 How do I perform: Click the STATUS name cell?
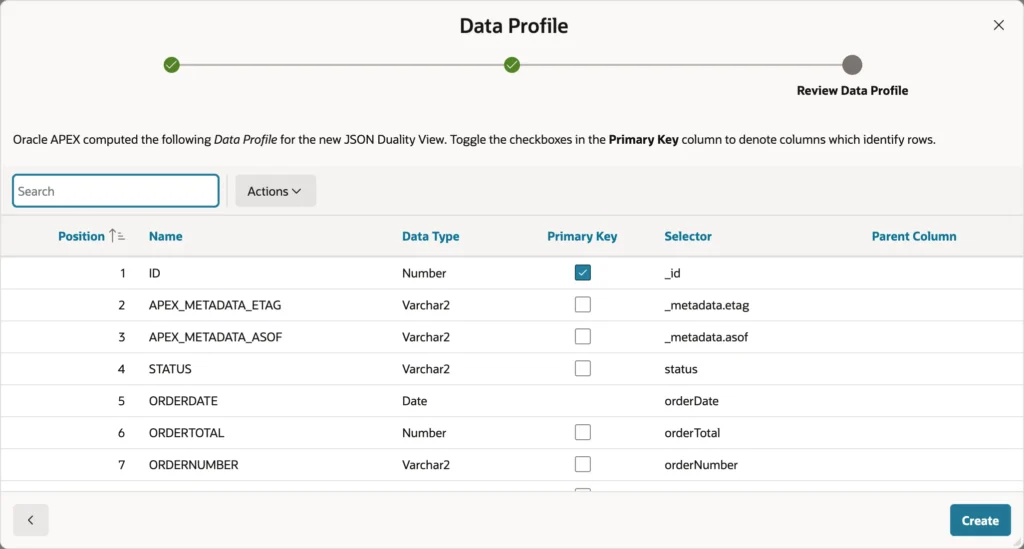(170, 369)
